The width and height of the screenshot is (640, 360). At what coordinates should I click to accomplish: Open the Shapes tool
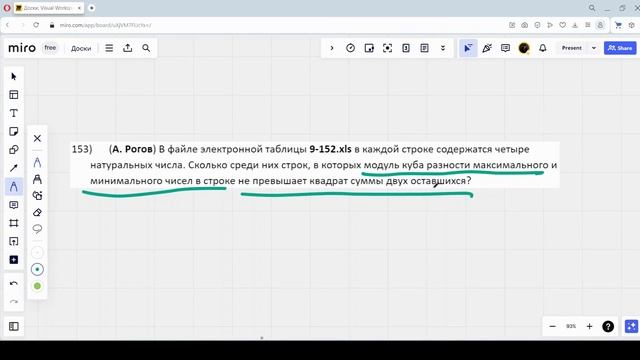[x=13, y=150]
